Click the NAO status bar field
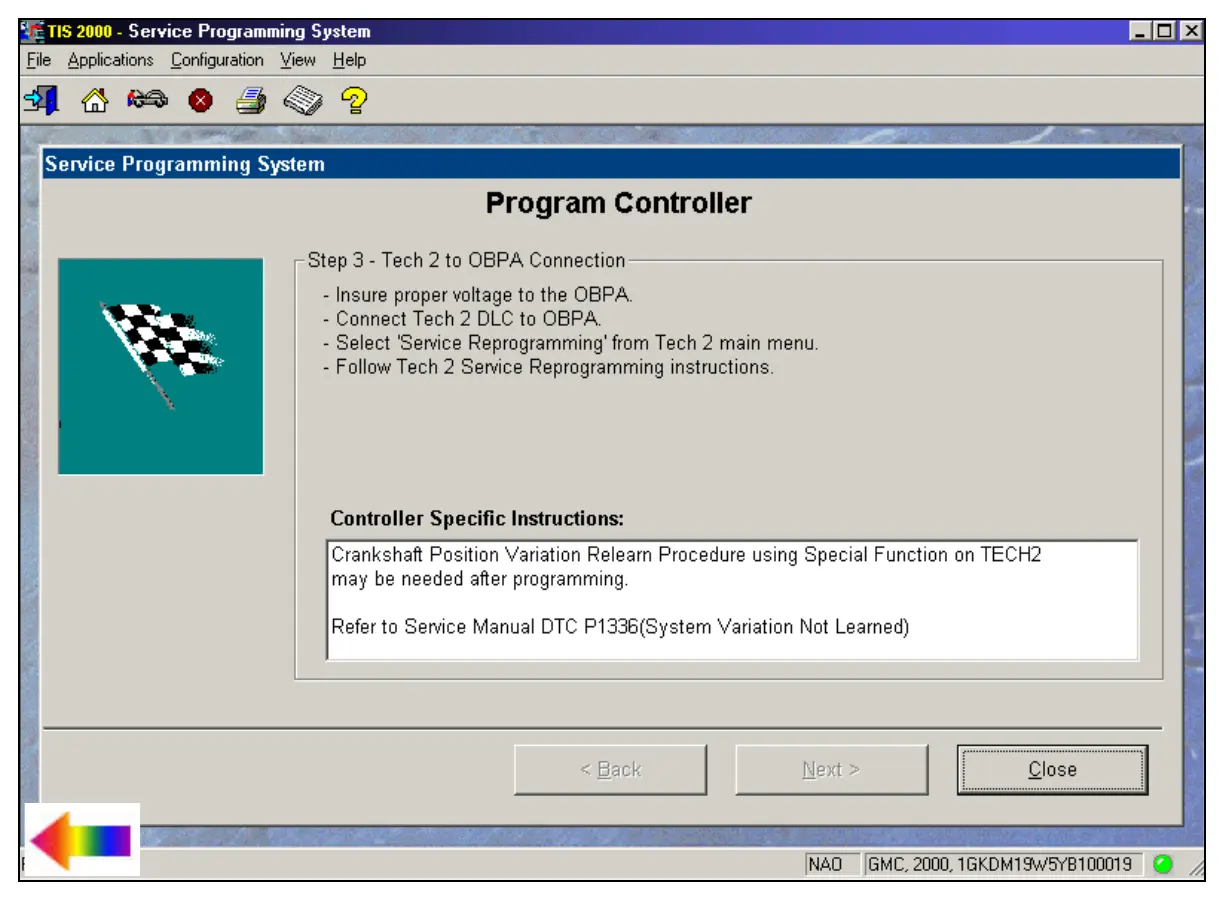1224x900 pixels. pyautogui.click(x=831, y=864)
